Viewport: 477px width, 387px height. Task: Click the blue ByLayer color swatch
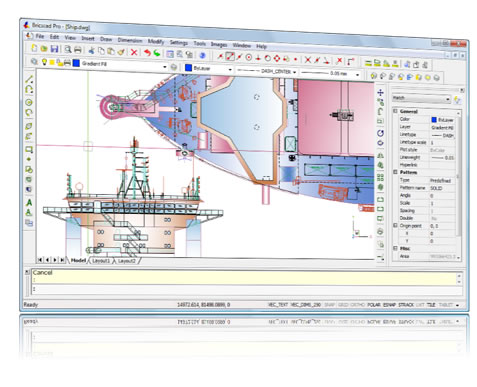pos(188,68)
